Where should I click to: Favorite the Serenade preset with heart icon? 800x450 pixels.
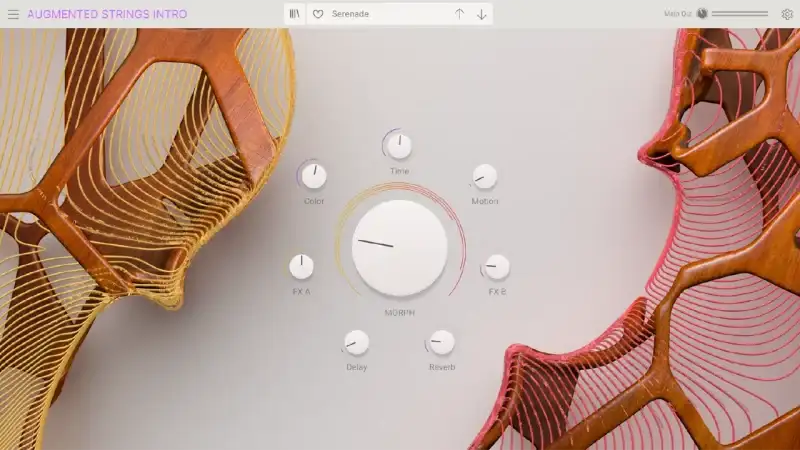click(x=318, y=14)
